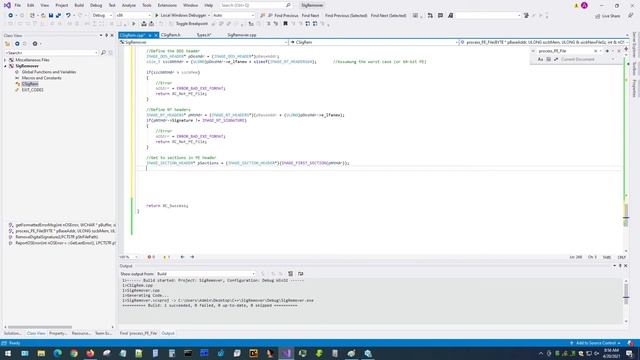Close the CSigRem.cpp tab
Viewport: 640px width, 360px height.
(x=156, y=36)
